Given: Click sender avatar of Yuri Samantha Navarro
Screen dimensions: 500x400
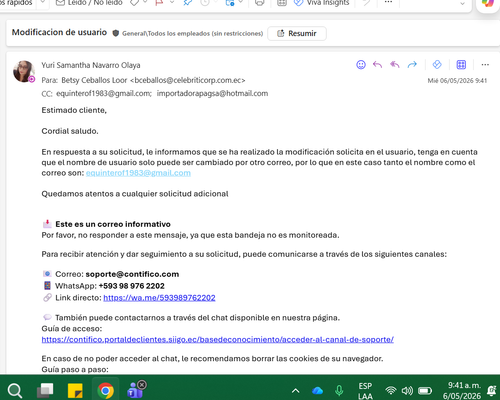Looking at the screenshot, I should point(24,71).
